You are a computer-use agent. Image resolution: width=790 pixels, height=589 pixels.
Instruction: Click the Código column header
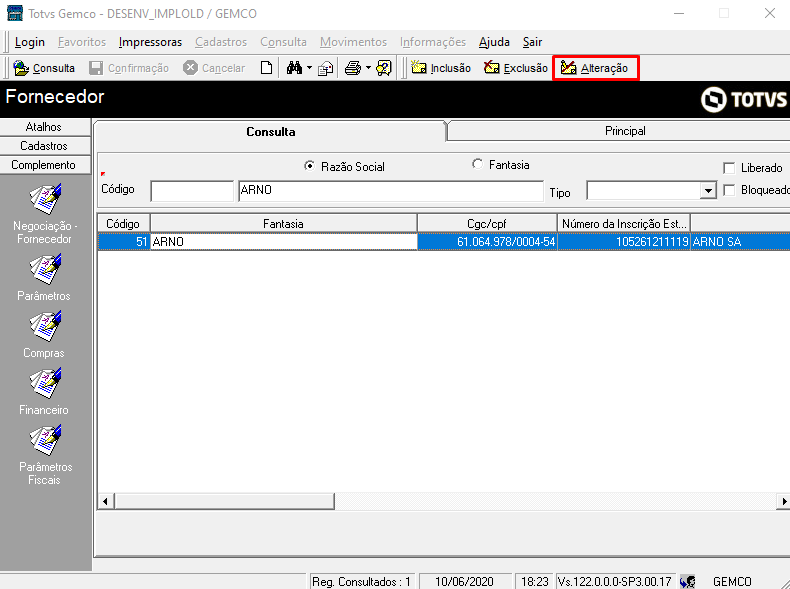click(x=123, y=224)
